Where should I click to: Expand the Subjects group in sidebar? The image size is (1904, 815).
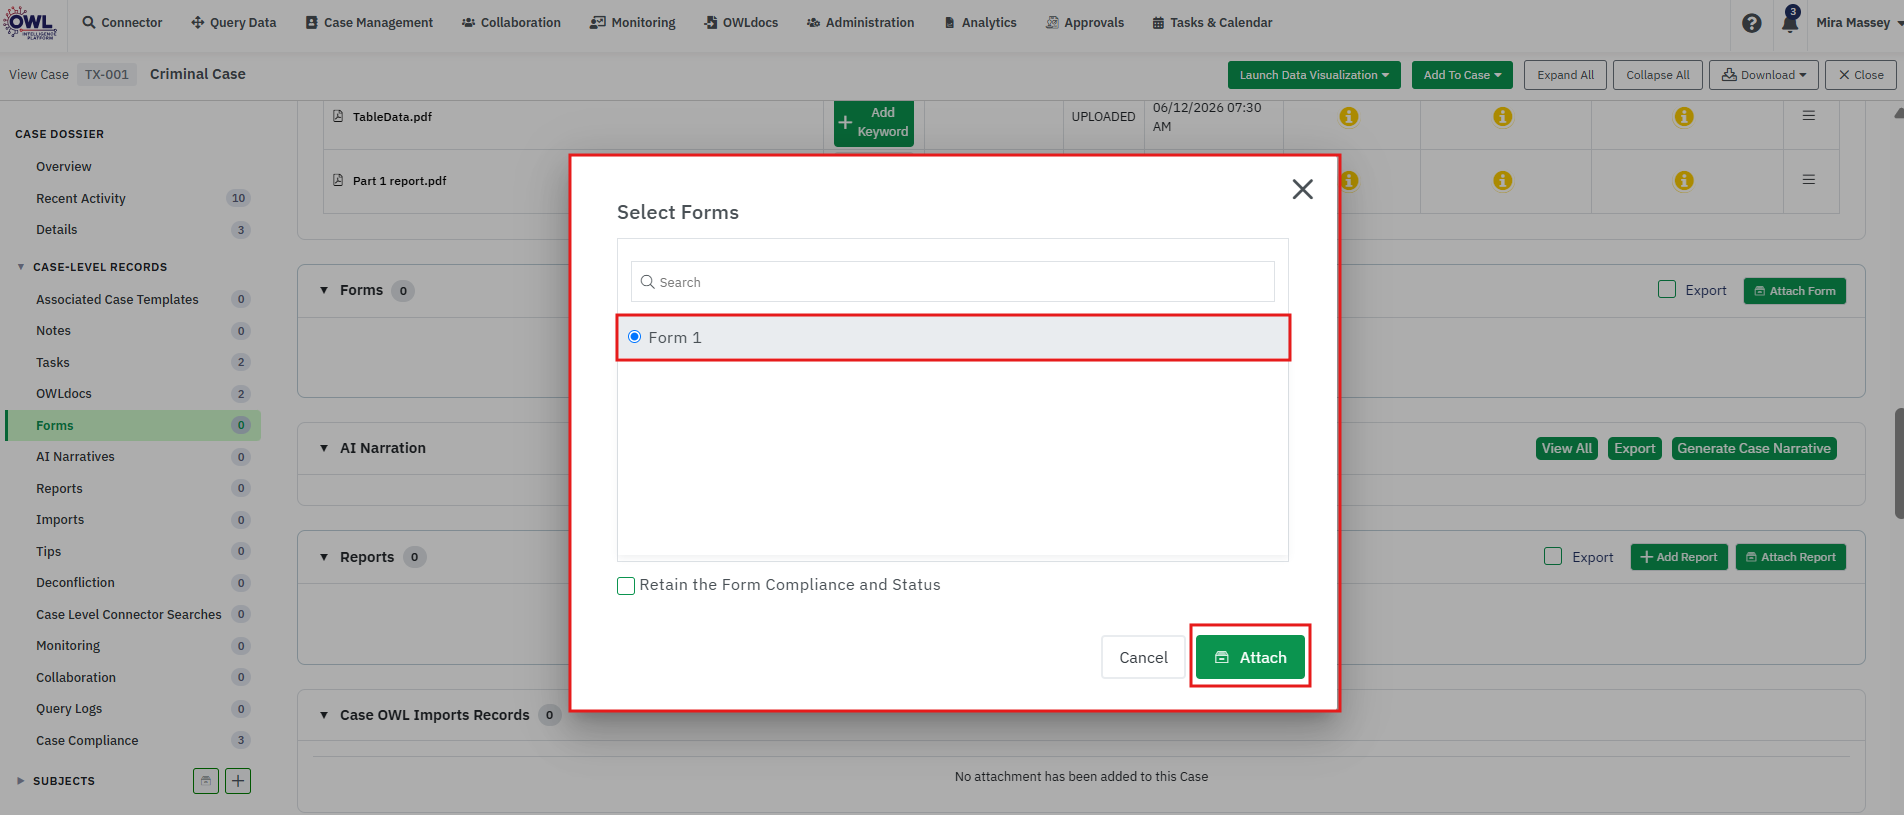click(x=21, y=781)
